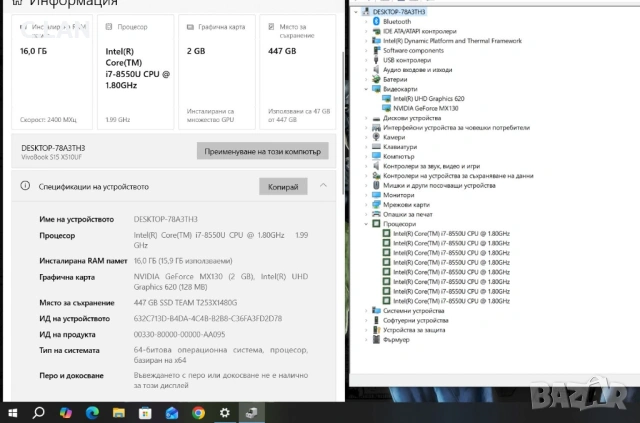The width and height of the screenshot is (640, 423).
Task: Open the Процесор info card
Action: [x=136, y=72]
